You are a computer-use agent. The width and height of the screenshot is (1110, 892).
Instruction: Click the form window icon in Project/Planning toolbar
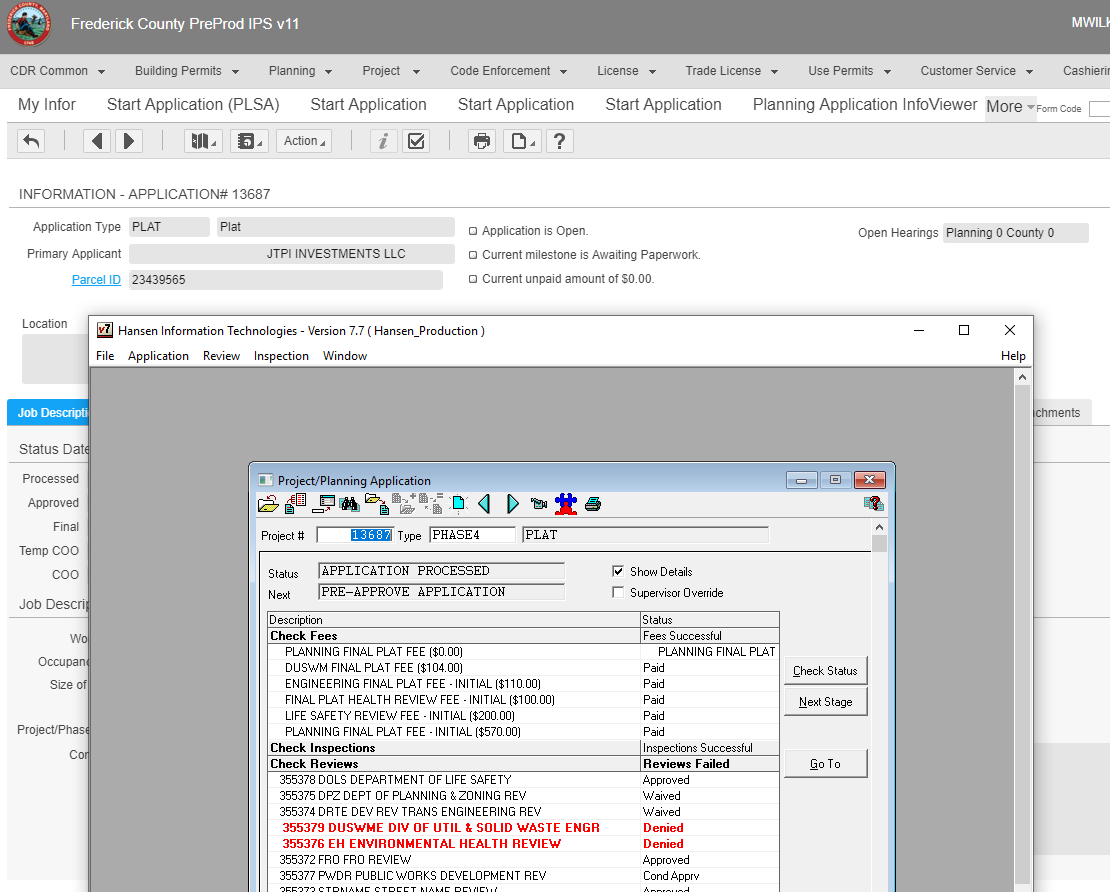(x=324, y=504)
